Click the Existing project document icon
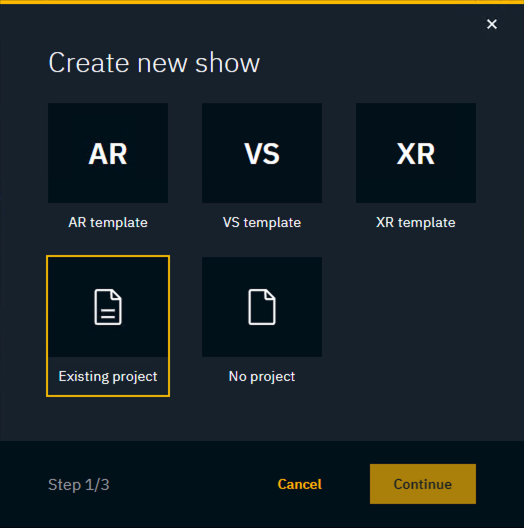Viewport: 524px width, 528px height. point(108,307)
